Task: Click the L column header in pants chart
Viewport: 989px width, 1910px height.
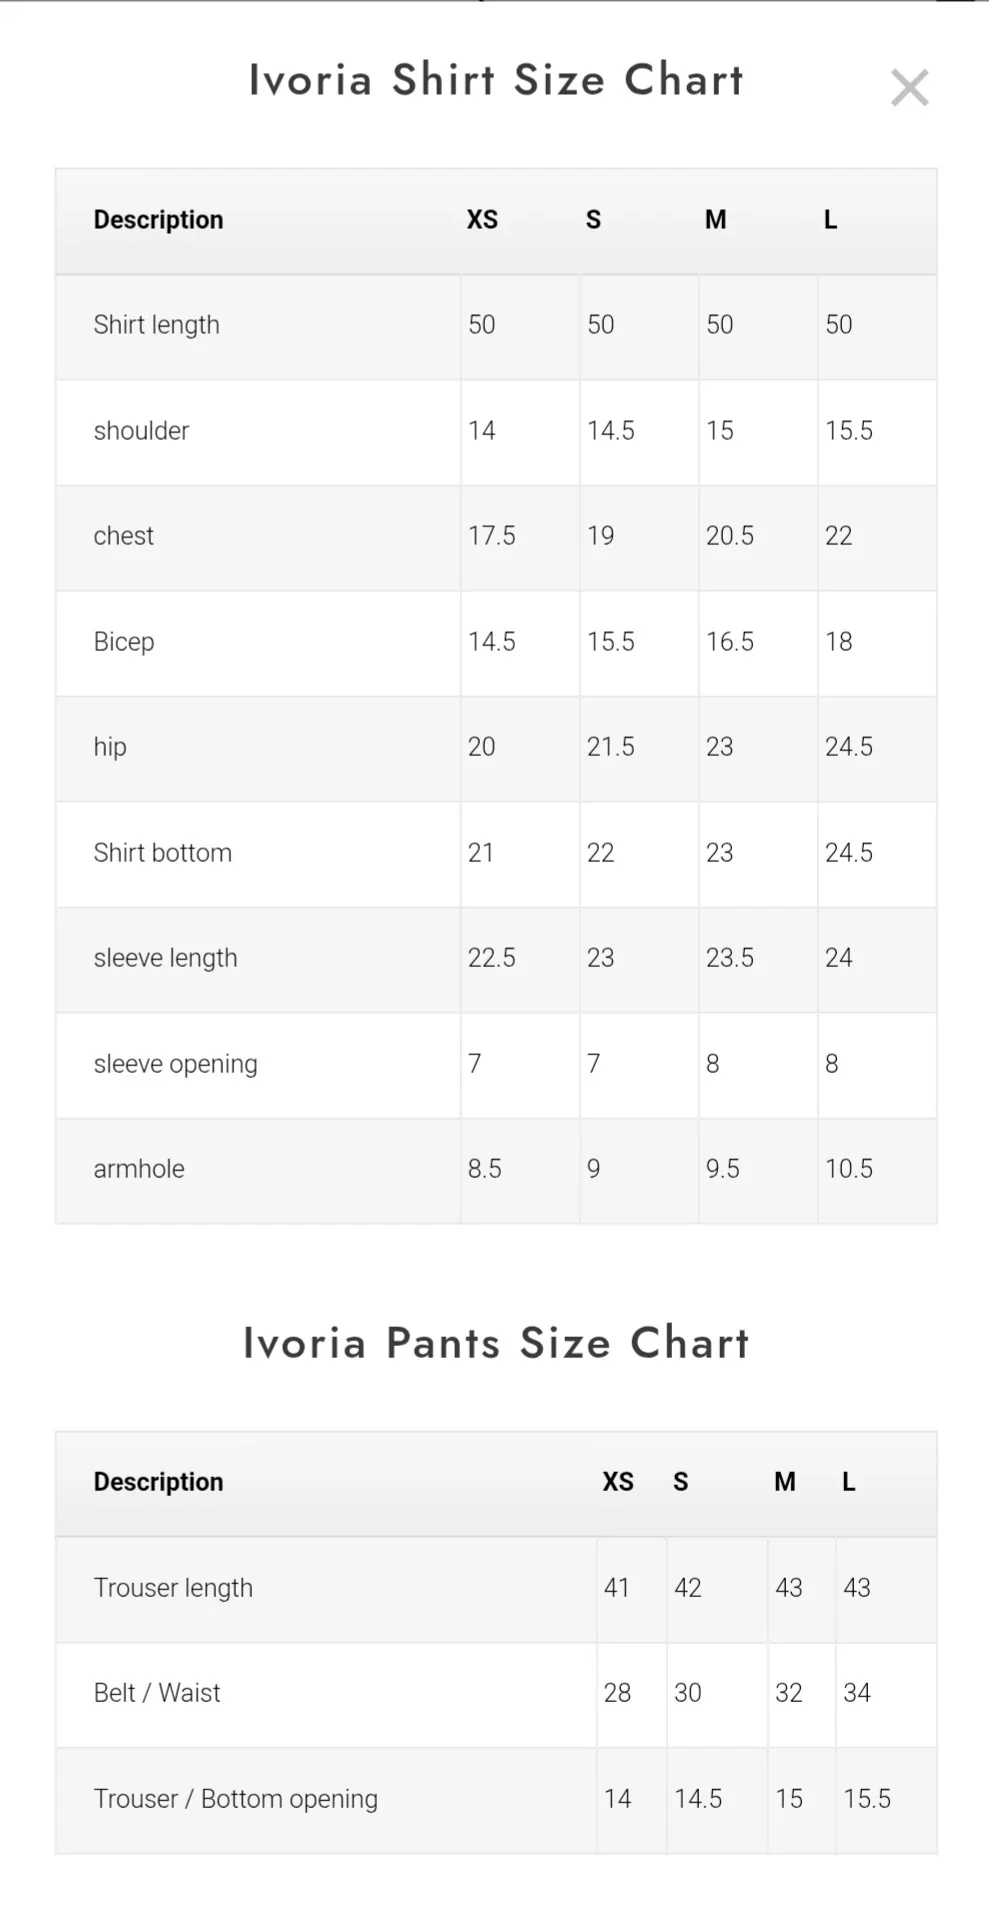Action: [848, 1482]
